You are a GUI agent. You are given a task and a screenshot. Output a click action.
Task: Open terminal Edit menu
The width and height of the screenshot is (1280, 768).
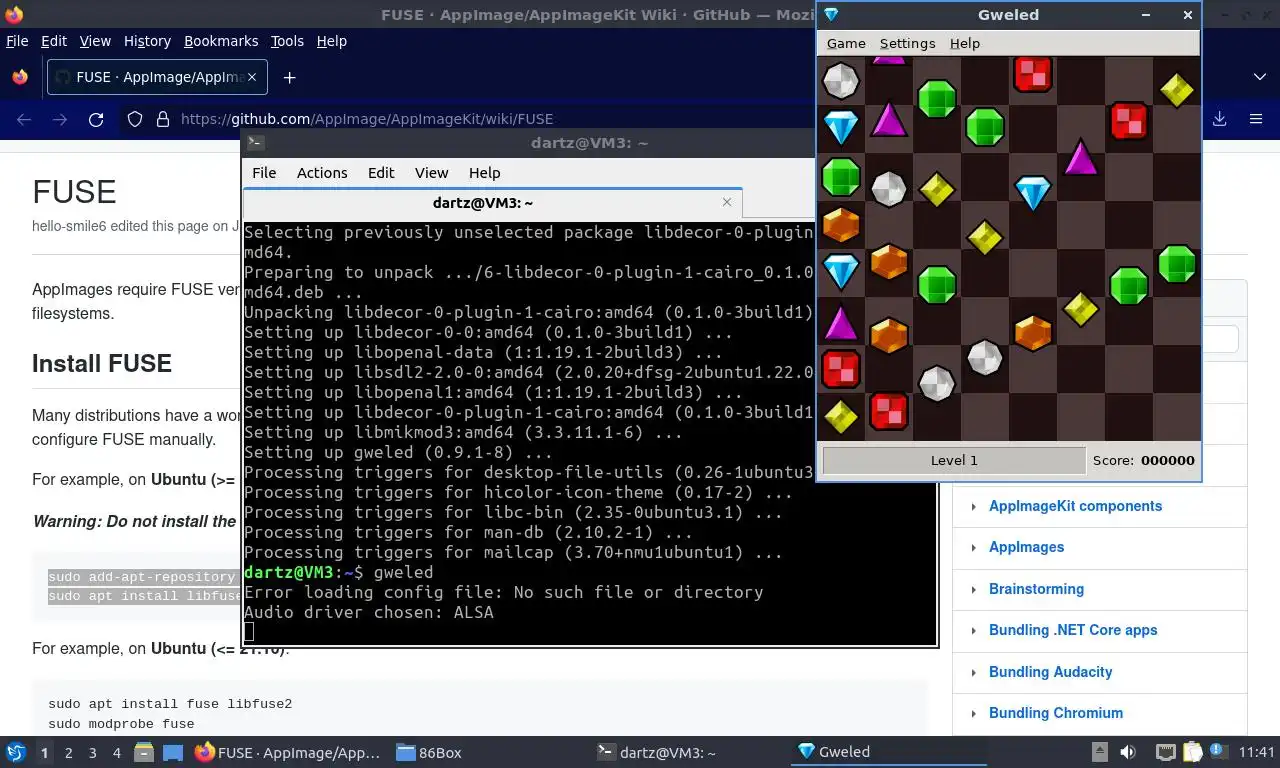click(x=381, y=172)
